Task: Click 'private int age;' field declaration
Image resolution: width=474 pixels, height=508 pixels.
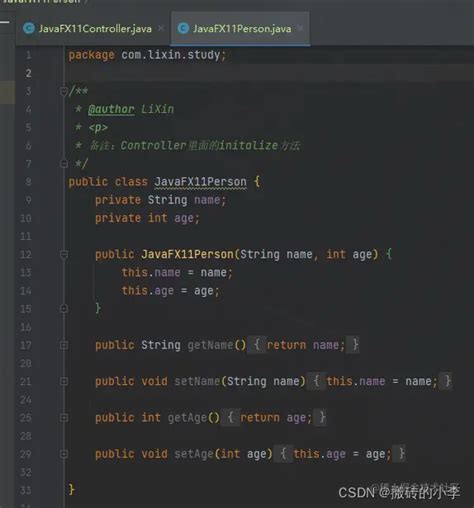Action: [147, 218]
